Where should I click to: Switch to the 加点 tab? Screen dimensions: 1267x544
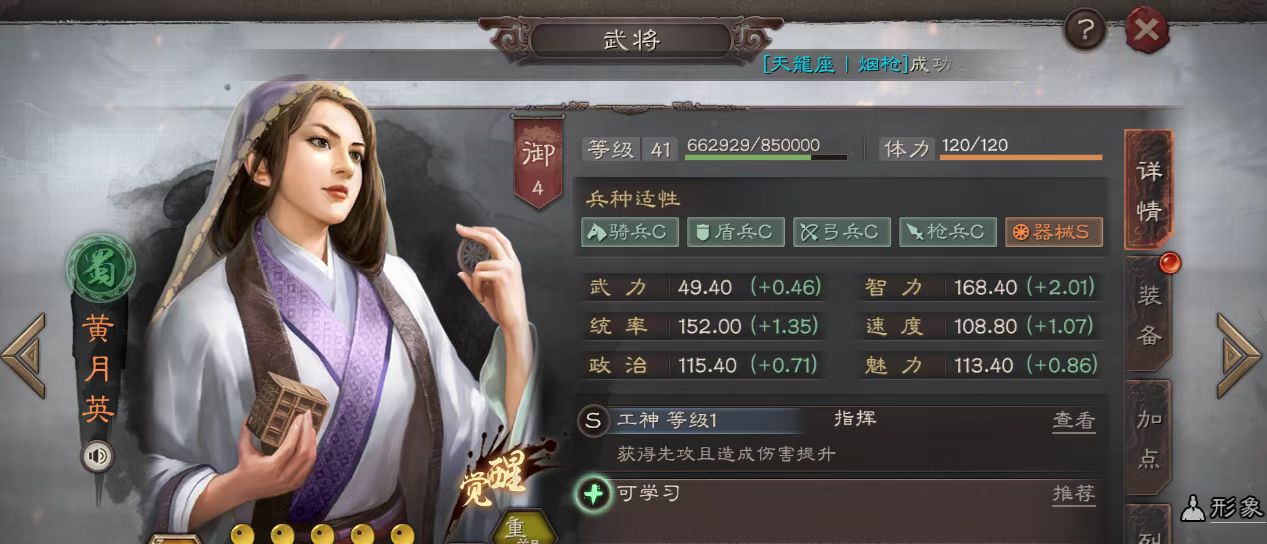(1149, 438)
